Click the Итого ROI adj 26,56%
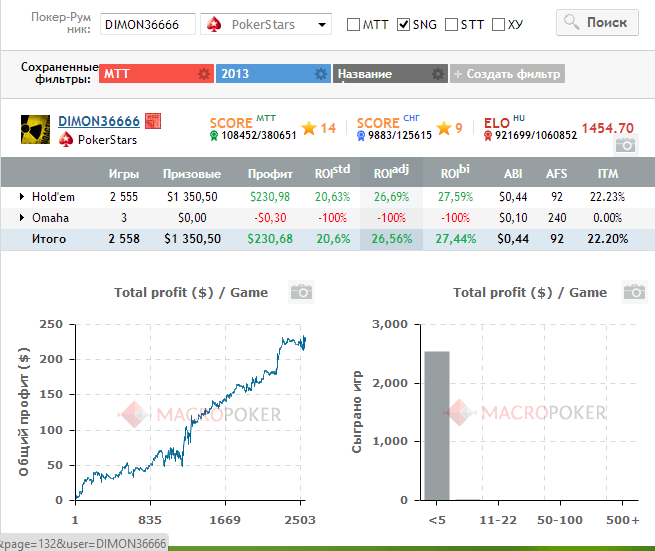The height and width of the screenshot is (551, 655). [392, 239]
